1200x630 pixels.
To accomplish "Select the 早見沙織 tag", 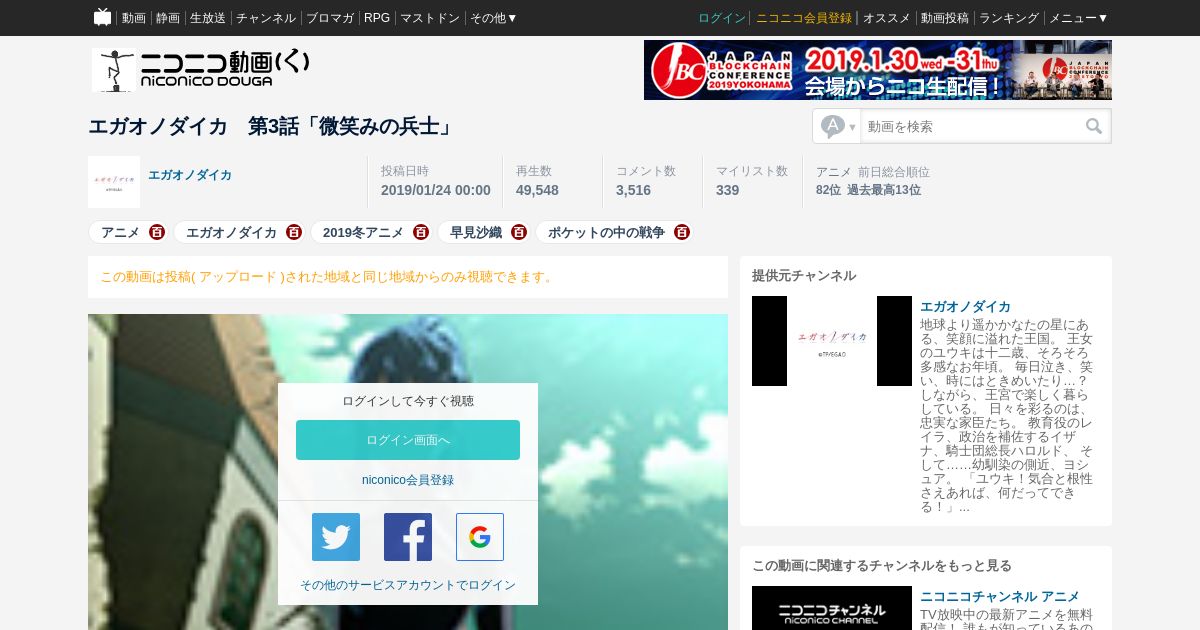I will 475,232.
